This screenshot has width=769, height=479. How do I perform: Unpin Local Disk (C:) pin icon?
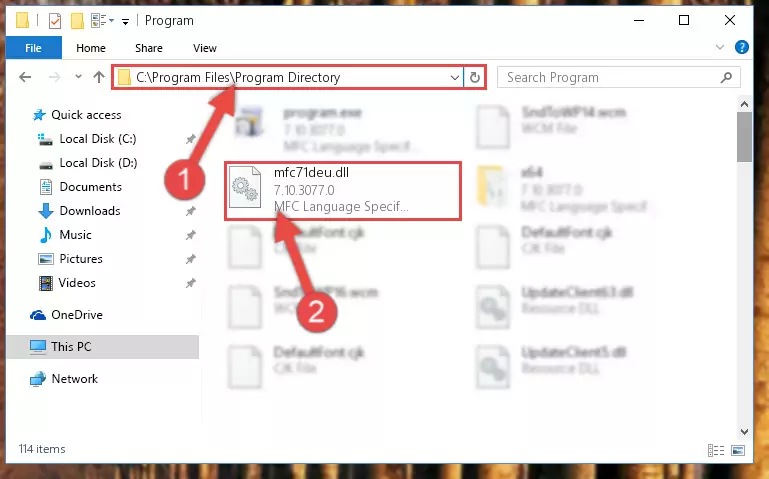click(191, 139)
